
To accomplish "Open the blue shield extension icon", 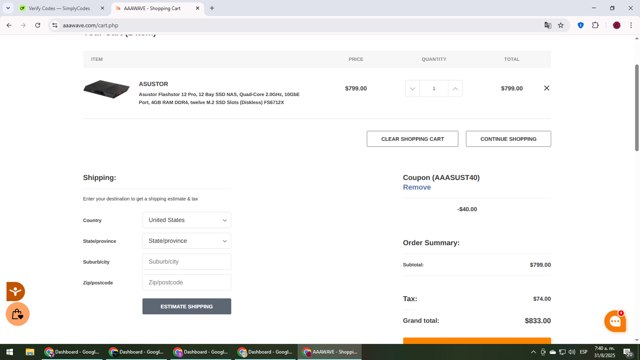I will click(580, 25).
